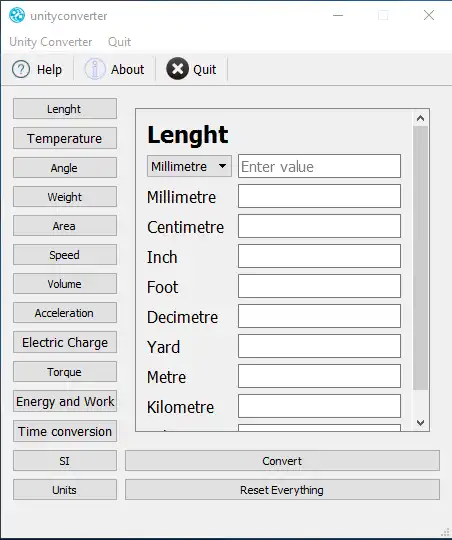The image size is (452, 540).
Task: Select the Lenght category button
Action: (65, 109)
